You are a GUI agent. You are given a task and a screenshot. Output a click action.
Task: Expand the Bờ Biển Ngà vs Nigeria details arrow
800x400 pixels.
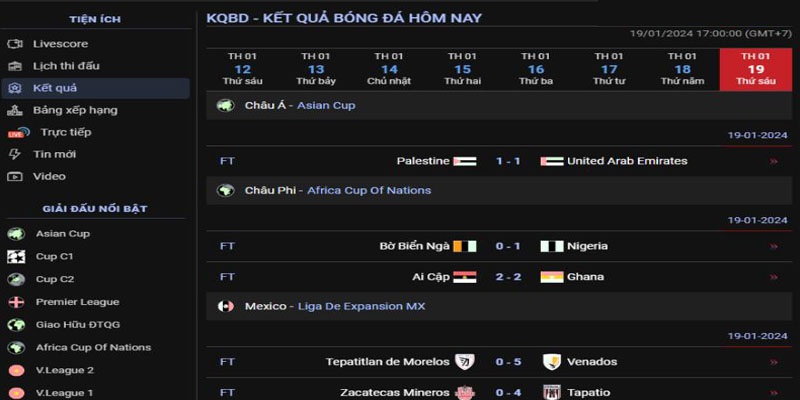773,246
